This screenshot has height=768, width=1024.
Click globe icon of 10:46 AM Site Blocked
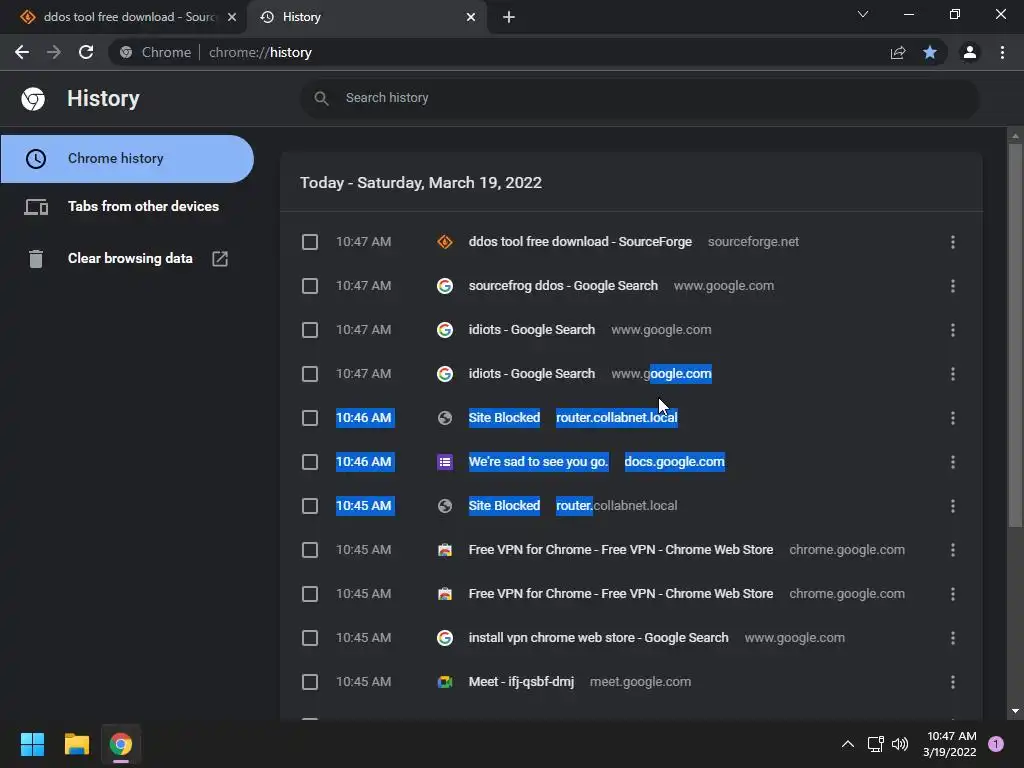click(x=445, y=418)
